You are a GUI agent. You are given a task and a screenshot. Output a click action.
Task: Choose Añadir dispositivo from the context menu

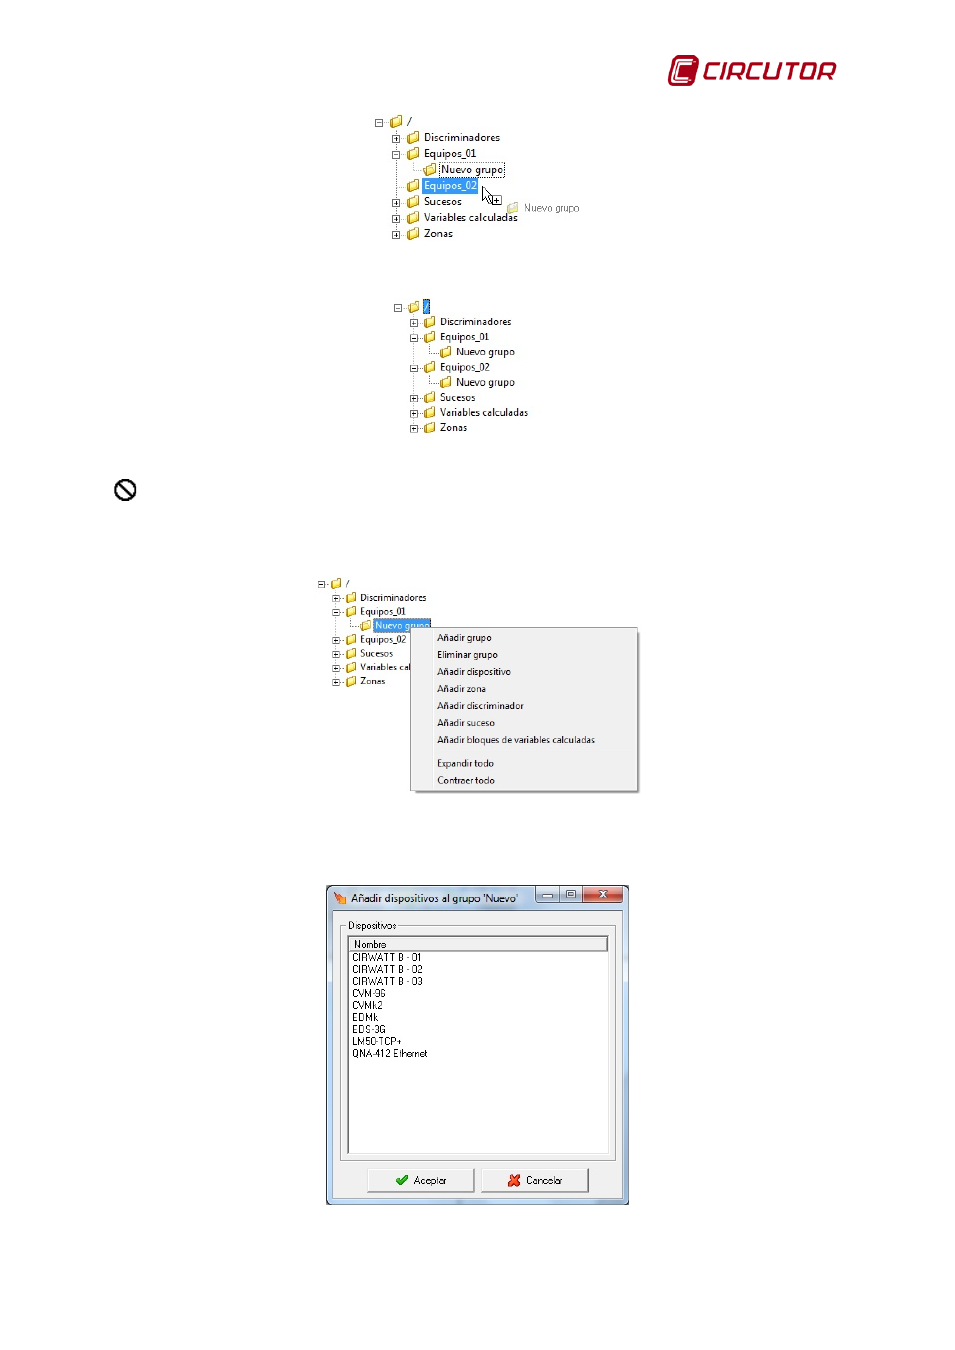click(x=473, y=672)
